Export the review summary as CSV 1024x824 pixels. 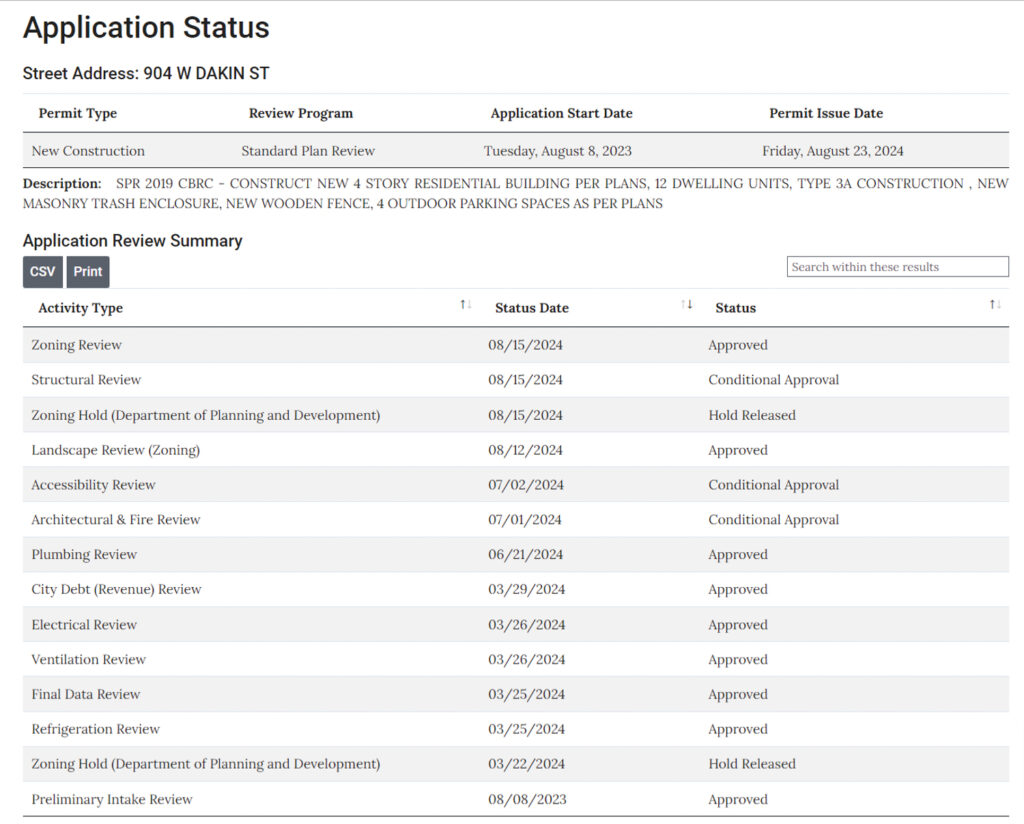(x=43, y=272)
